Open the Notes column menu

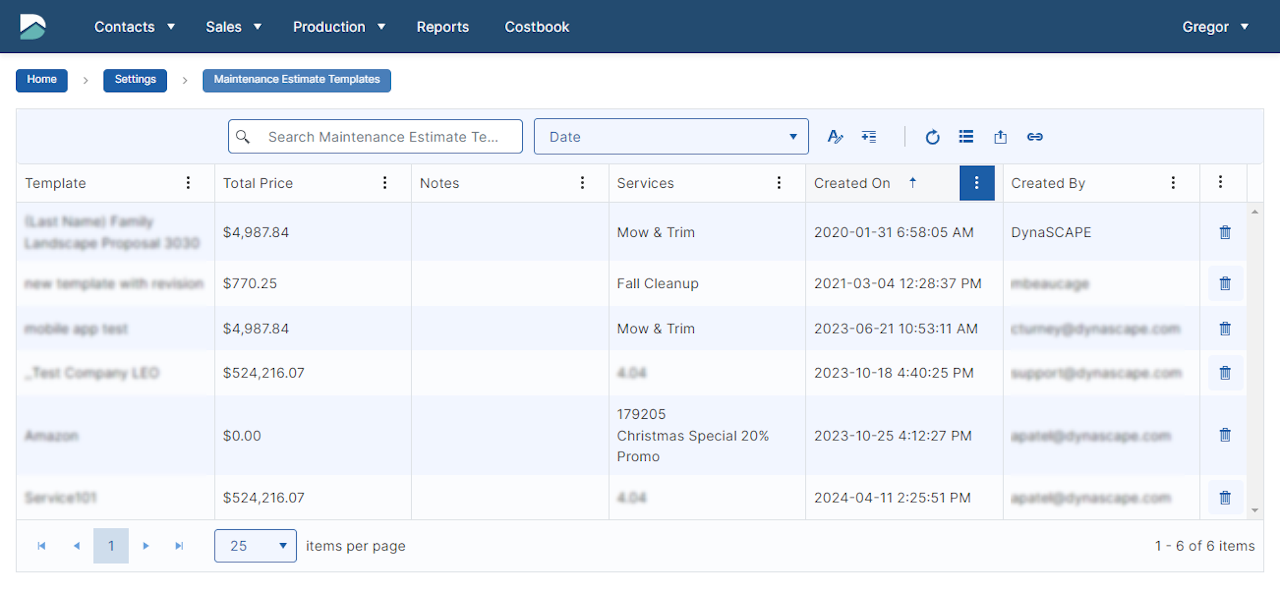[x=583, y=183]
